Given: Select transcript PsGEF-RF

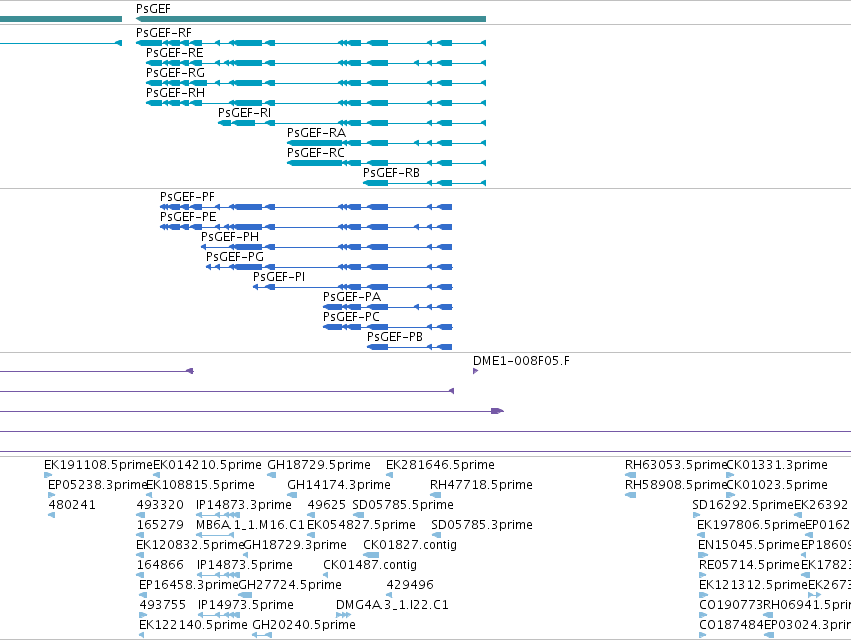Looking at the screenshot, I should point(163,33).
